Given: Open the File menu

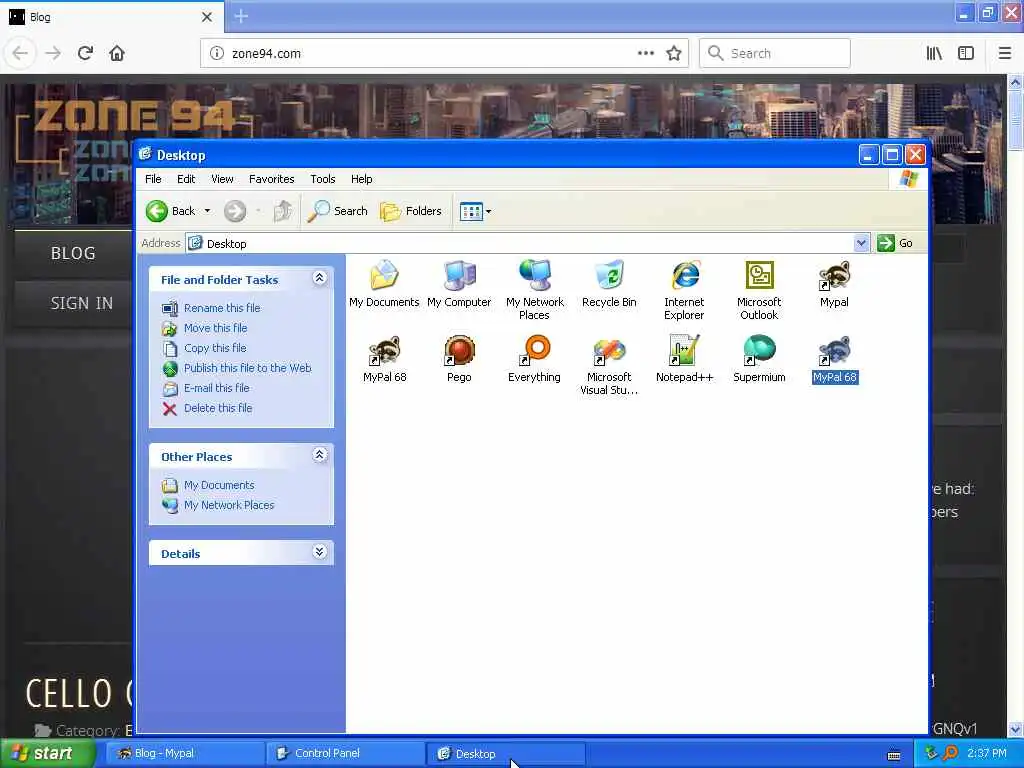Looking at the screenshot, I should point(153,179).
